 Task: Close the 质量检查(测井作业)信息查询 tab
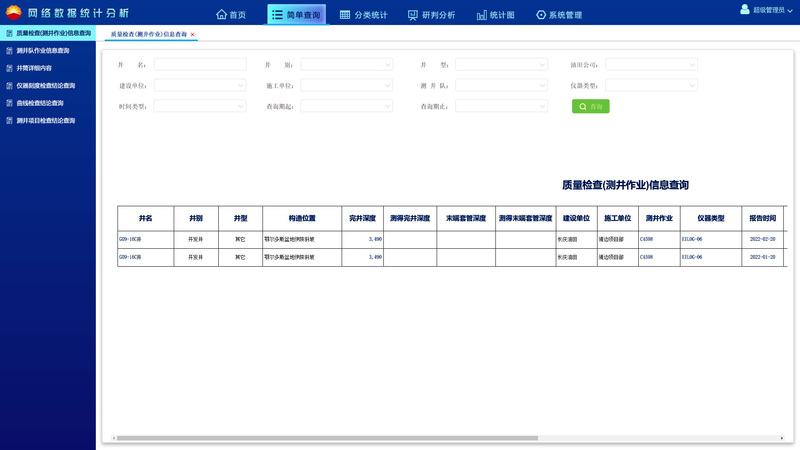192,34
